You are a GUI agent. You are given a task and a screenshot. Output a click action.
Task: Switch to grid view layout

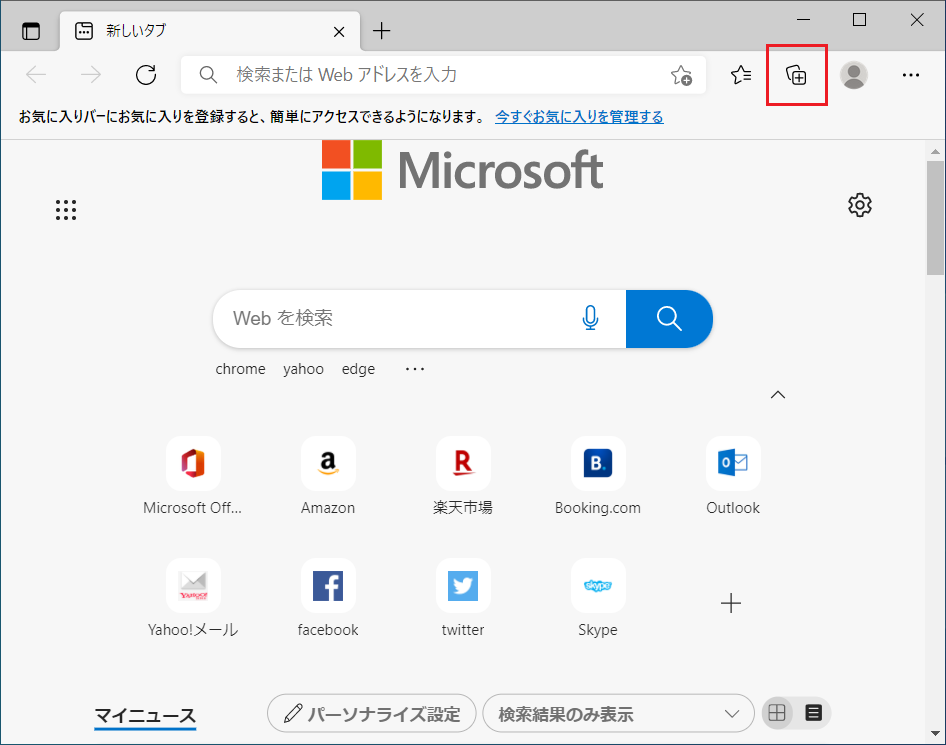point(777,713)
